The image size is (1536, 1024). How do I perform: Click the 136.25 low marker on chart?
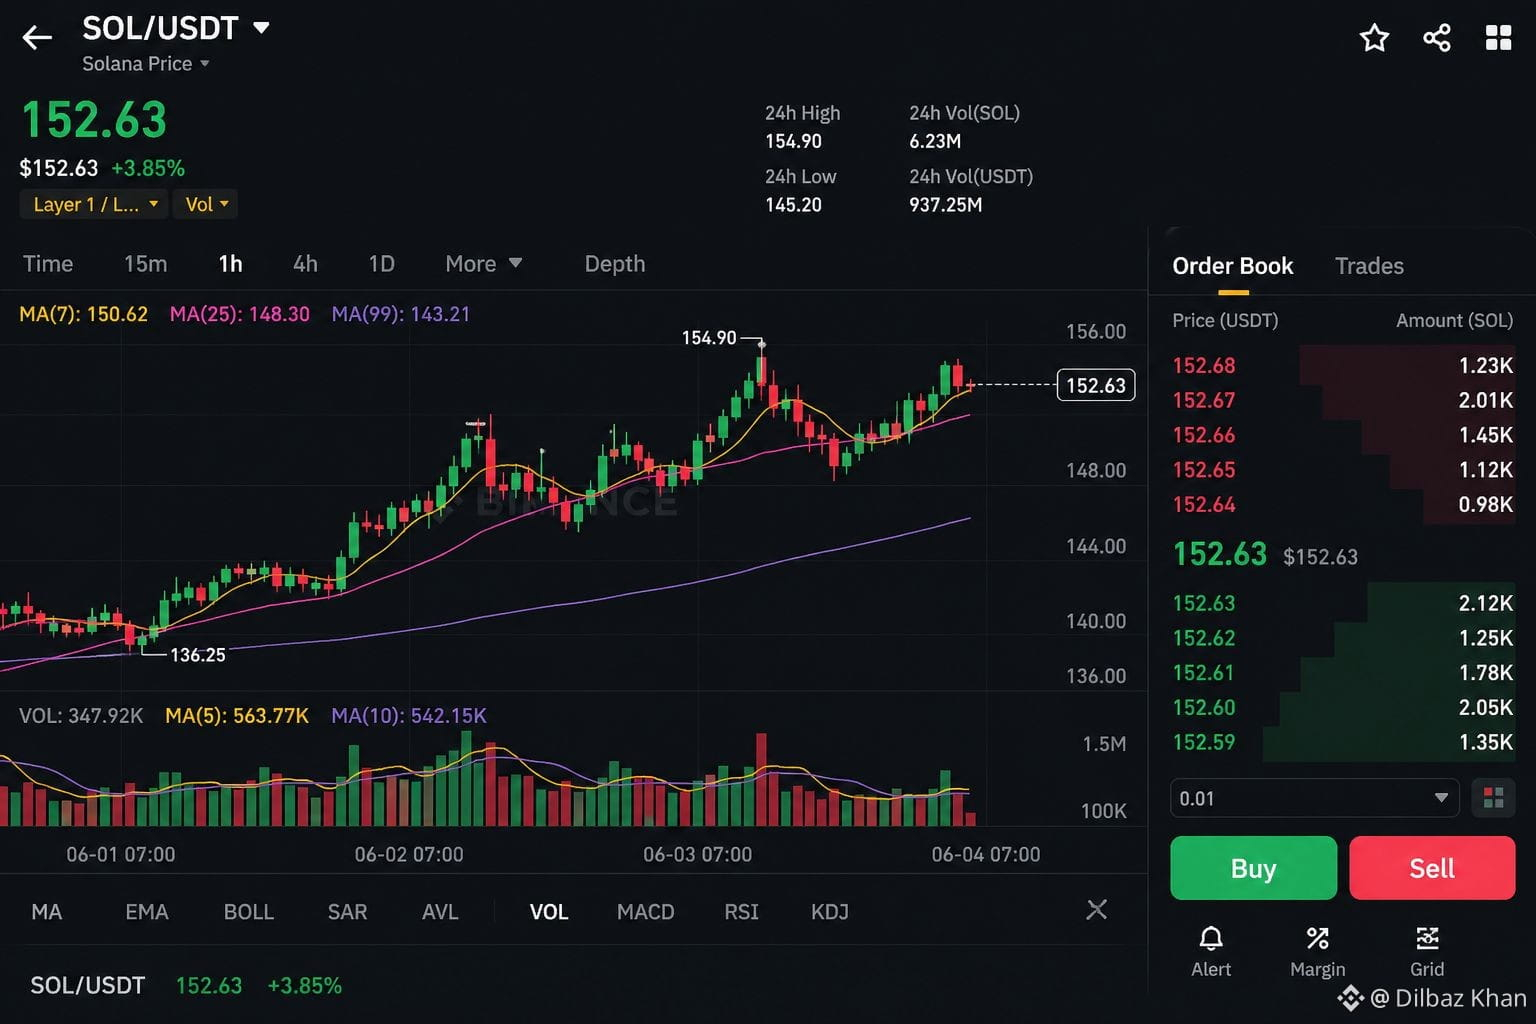pyautogui.click(x=197, y=655)
